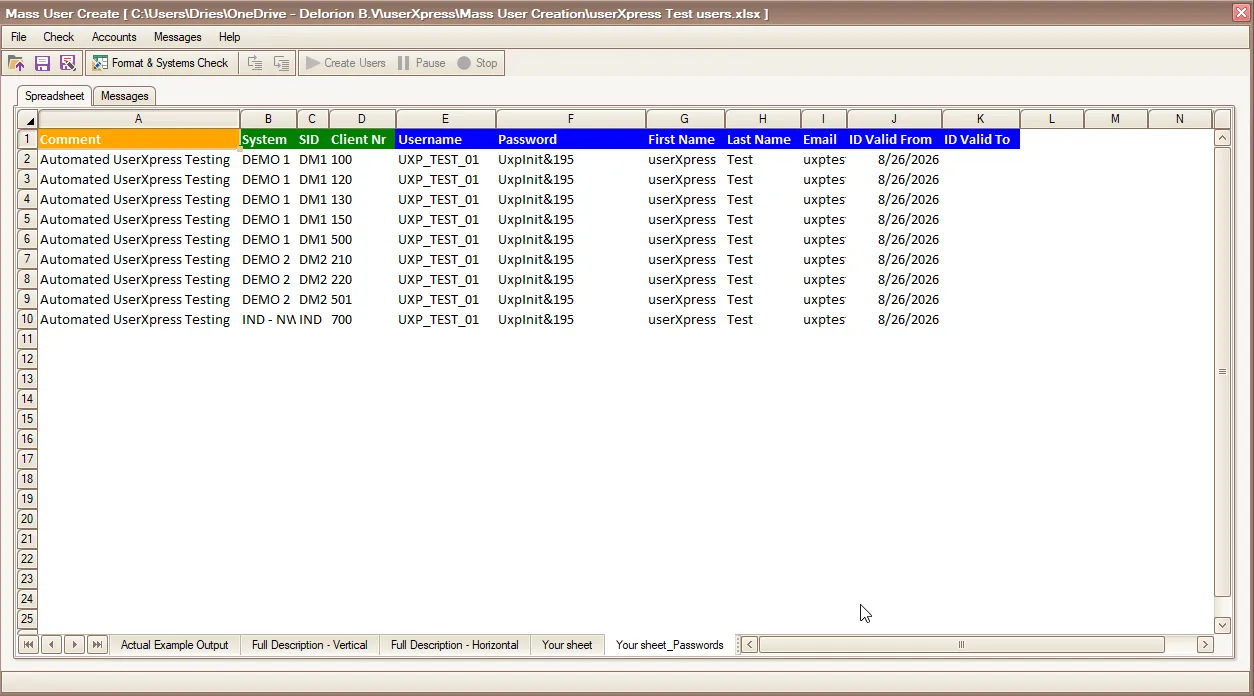
Task: Select column J header
Action: click(x=894, y=119)
